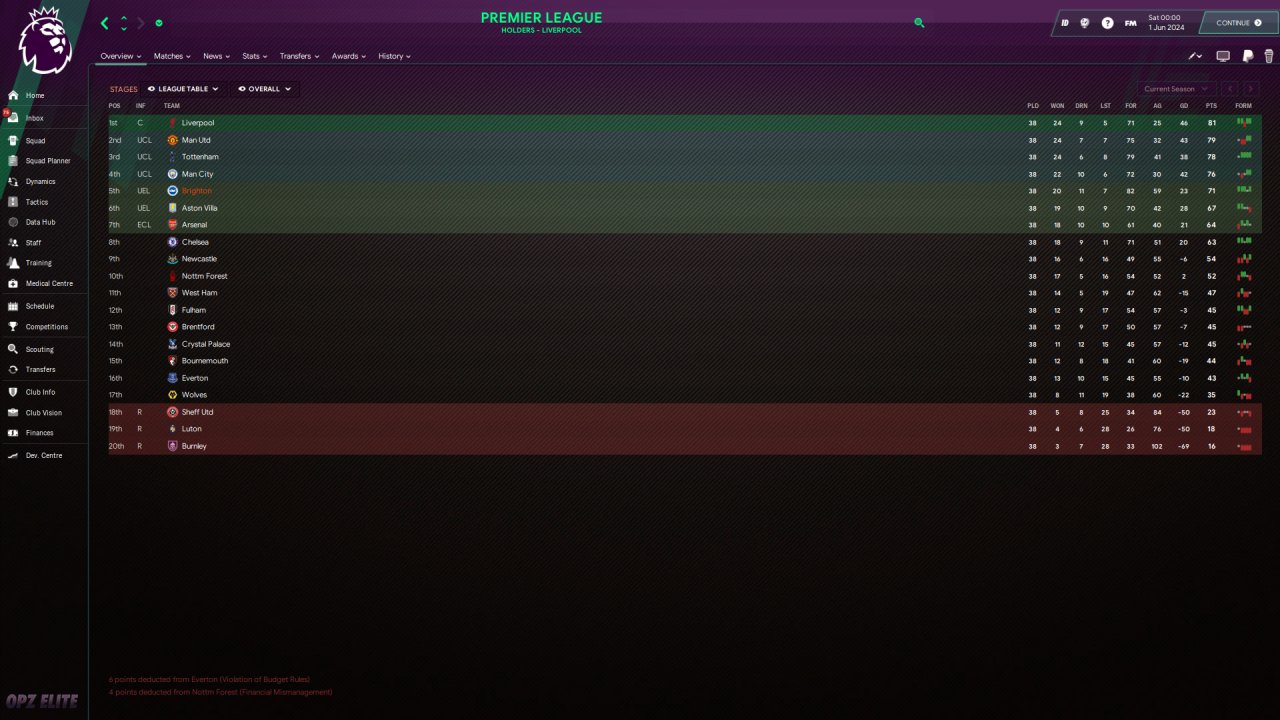Viewport: 1280px width, 720px height.
Task: Click Liverpool's form chart
Action: (1244, 123)
